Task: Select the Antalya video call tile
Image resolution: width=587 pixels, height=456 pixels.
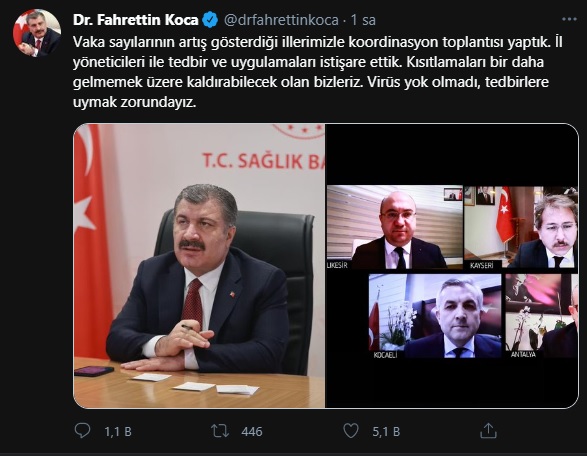Action: (541, 316)
